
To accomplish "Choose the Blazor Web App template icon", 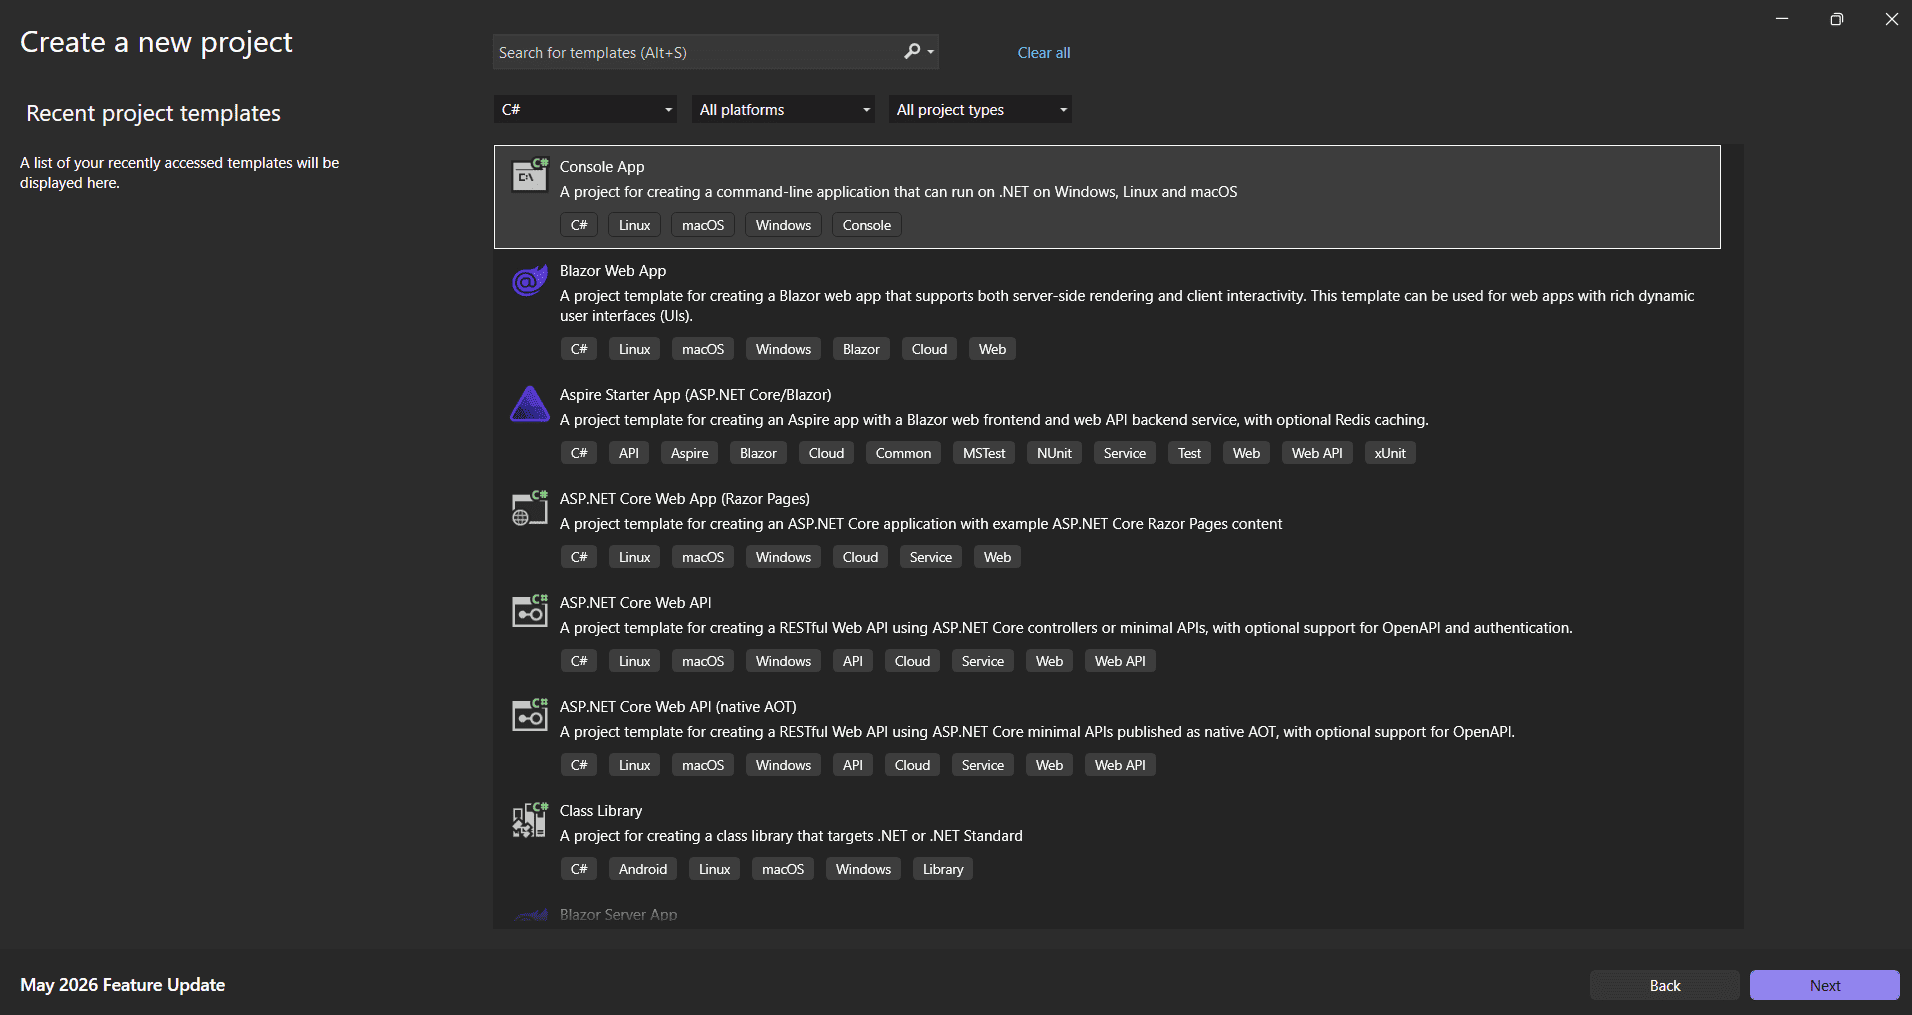I will click(x=530, y=280).
